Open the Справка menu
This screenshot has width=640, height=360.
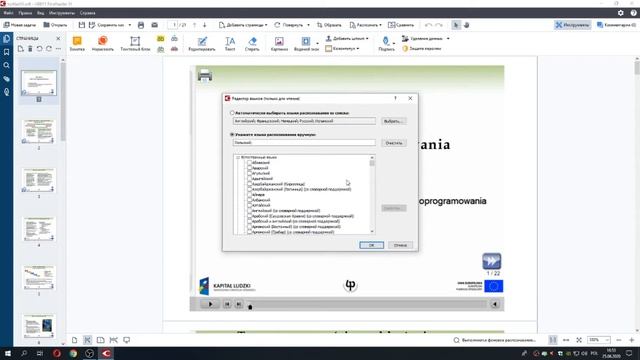click(x=87, y=13)
